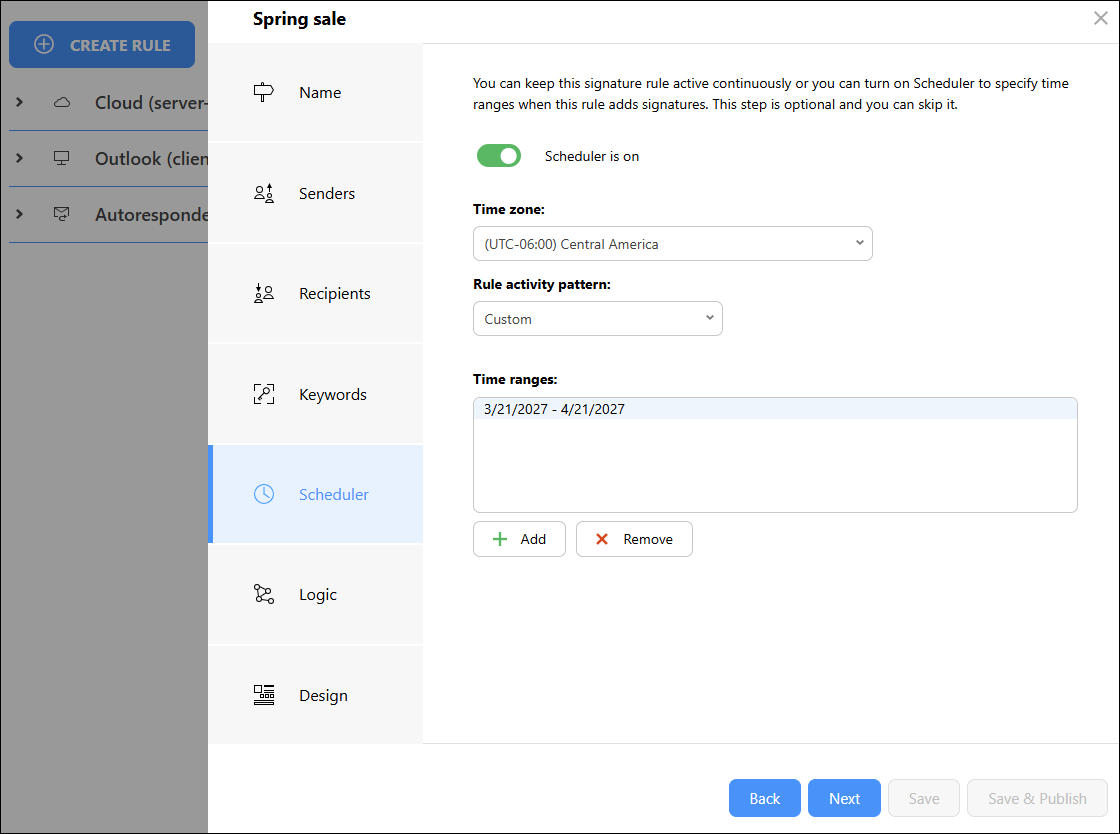1120x834 pixels.
Task: Go to the Name step
Action: [x=315, y=92]
